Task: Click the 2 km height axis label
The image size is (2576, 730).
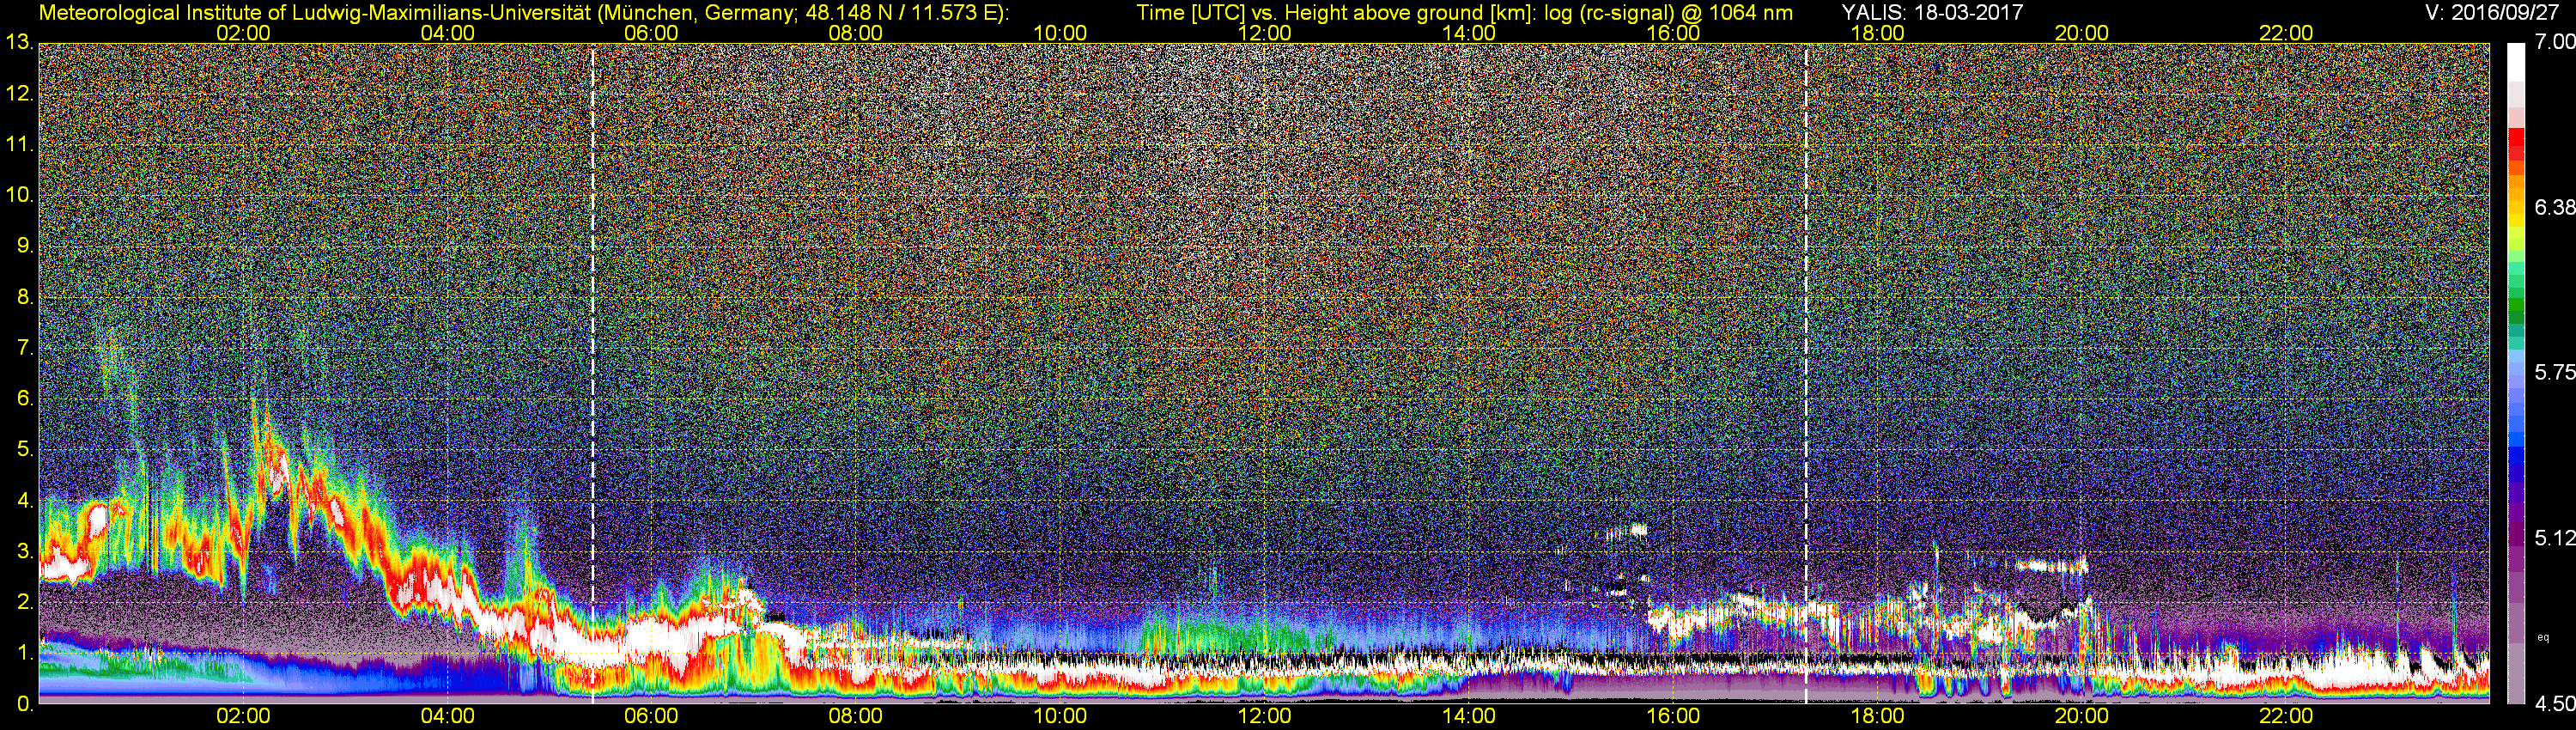Action: 25,602
